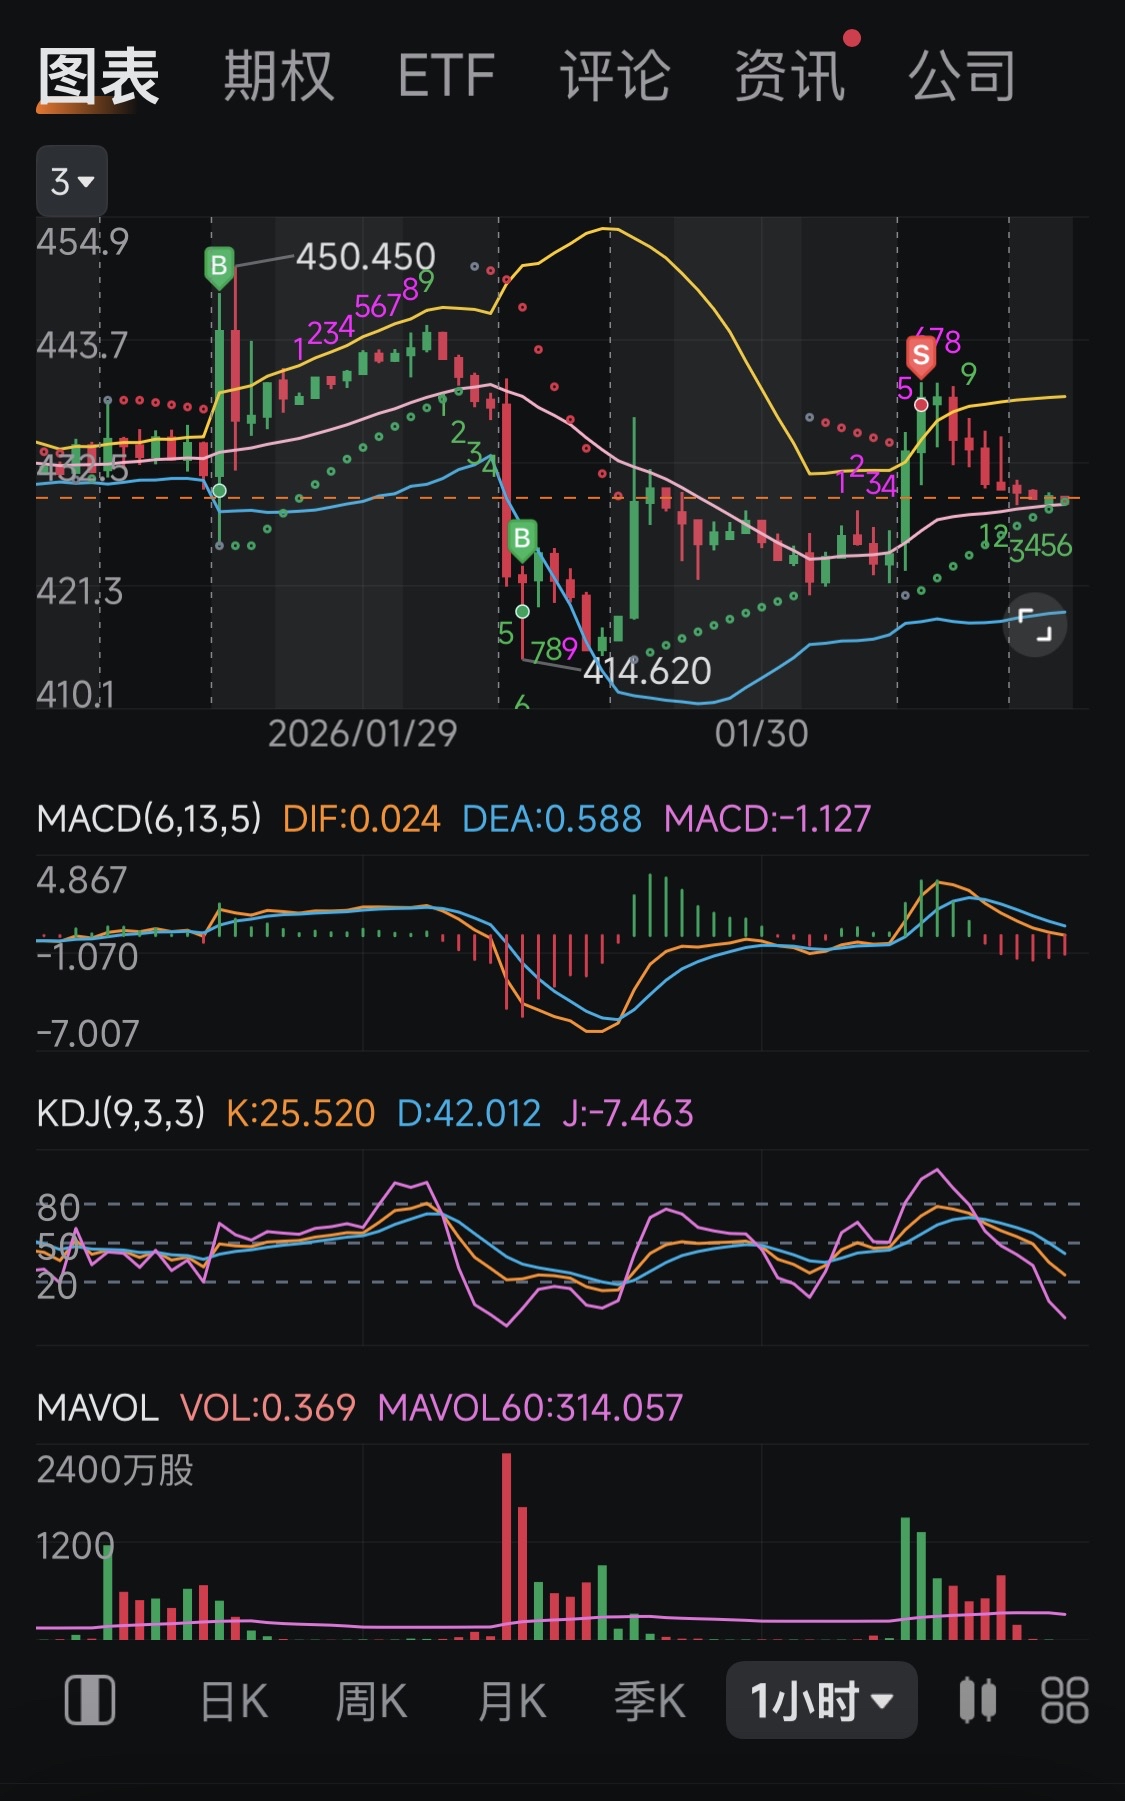Open candlestick chart style settings

click(977, 1700)
